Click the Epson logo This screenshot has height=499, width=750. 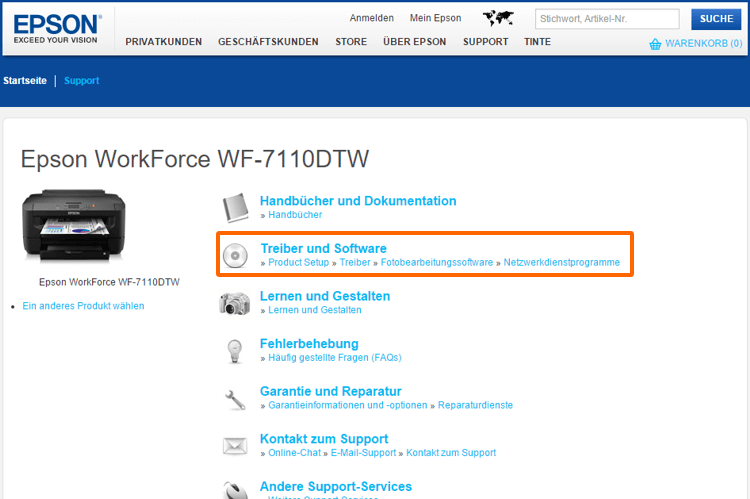point(57,29)
